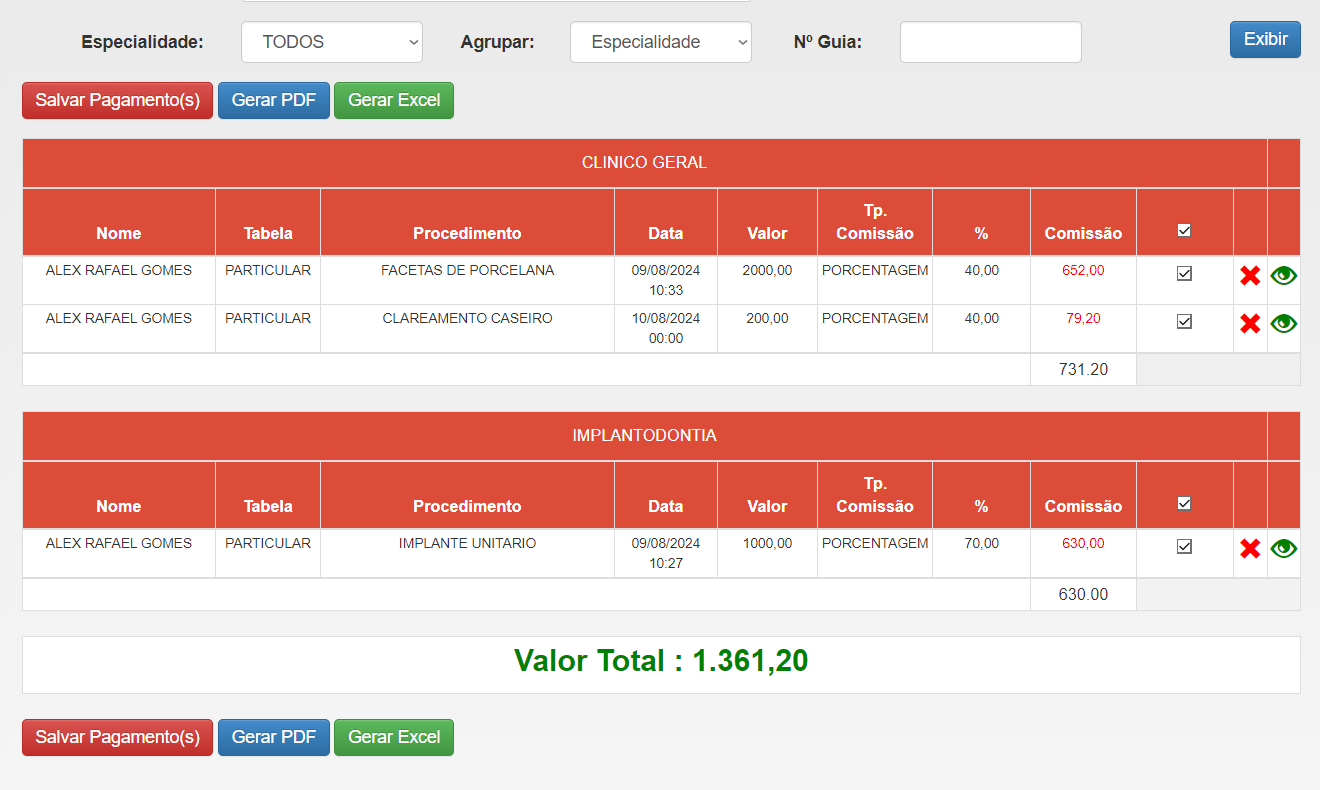Delete the IMPLANTE UNITARIO row with red X
This screenshot has height=790, width=1320.
(1250, 548)
